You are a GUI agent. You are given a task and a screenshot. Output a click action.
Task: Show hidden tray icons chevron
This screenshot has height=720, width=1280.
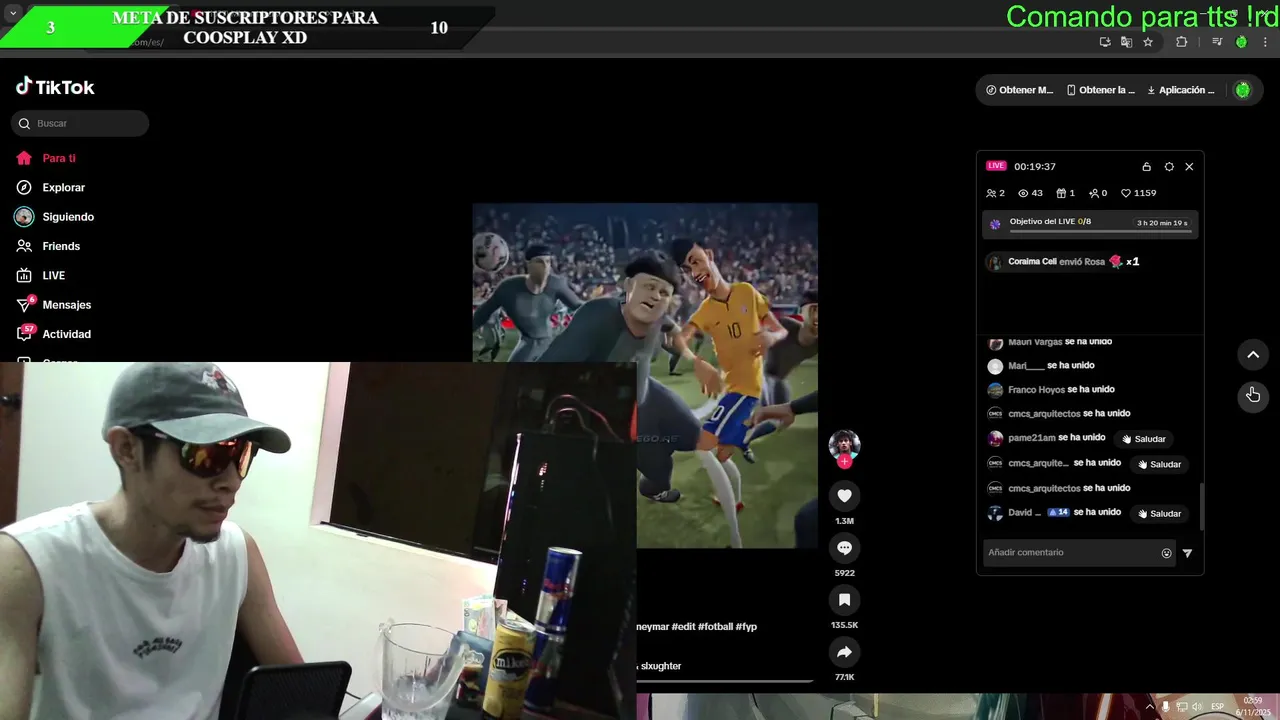pyautogui.click(x=1149, y=707)
